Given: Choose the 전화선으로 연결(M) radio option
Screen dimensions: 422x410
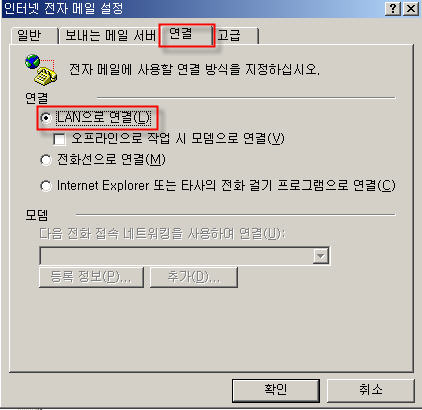Looking at the screenshot, I should tap(46, 160).
